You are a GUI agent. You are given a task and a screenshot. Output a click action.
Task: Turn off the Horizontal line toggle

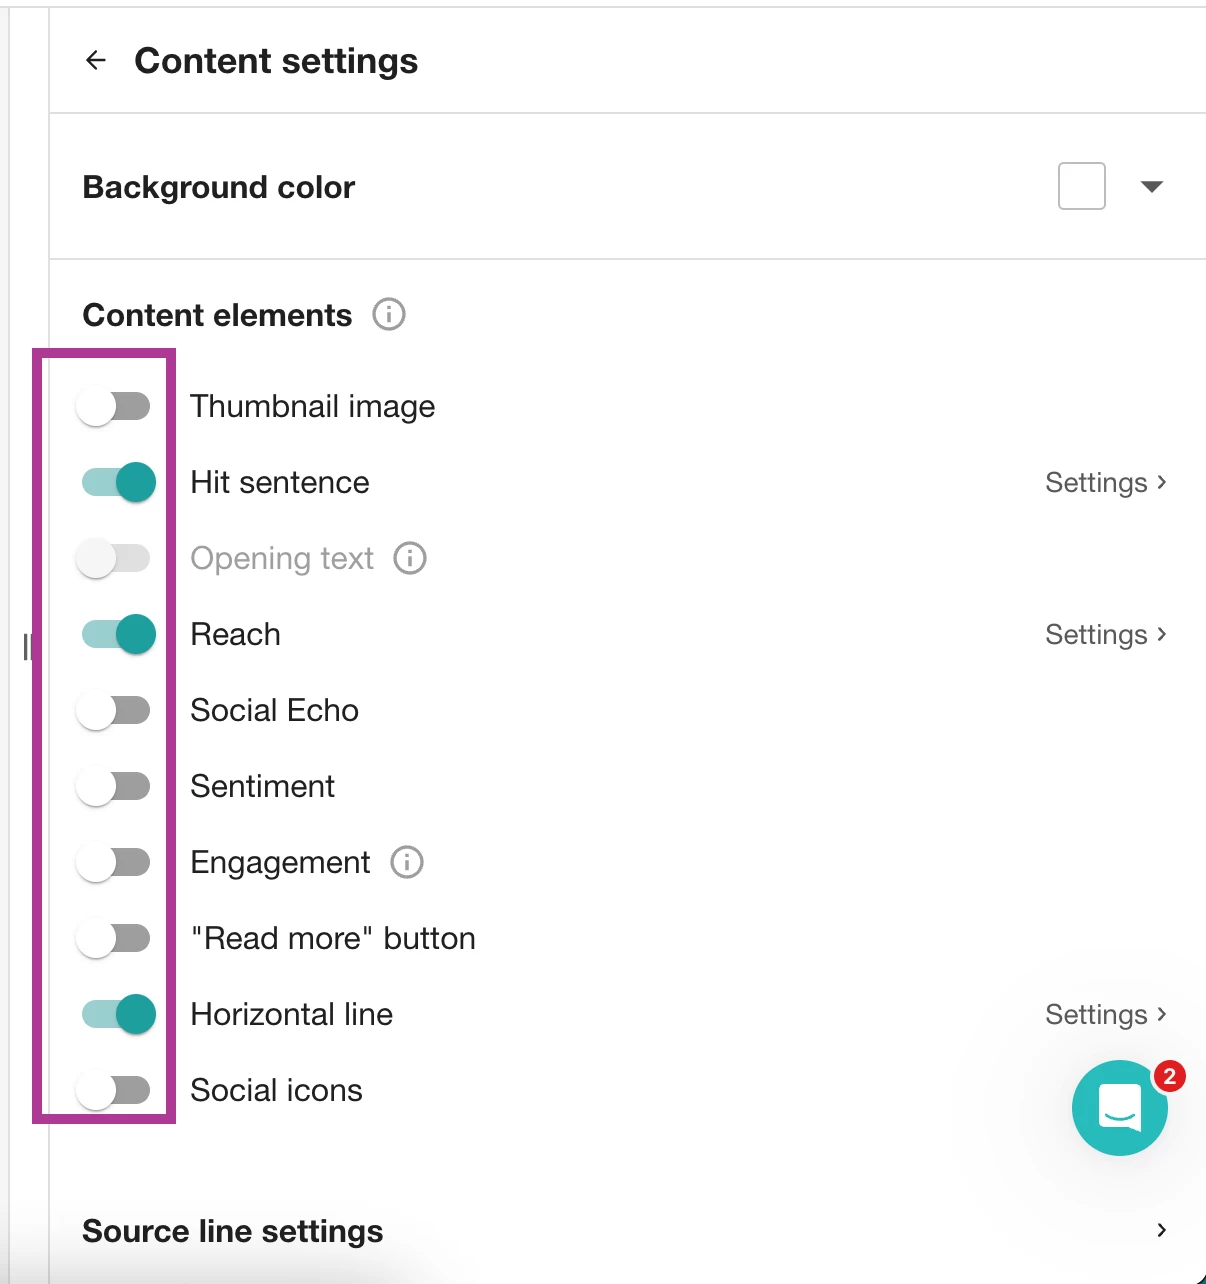[x=119, y=1014]
